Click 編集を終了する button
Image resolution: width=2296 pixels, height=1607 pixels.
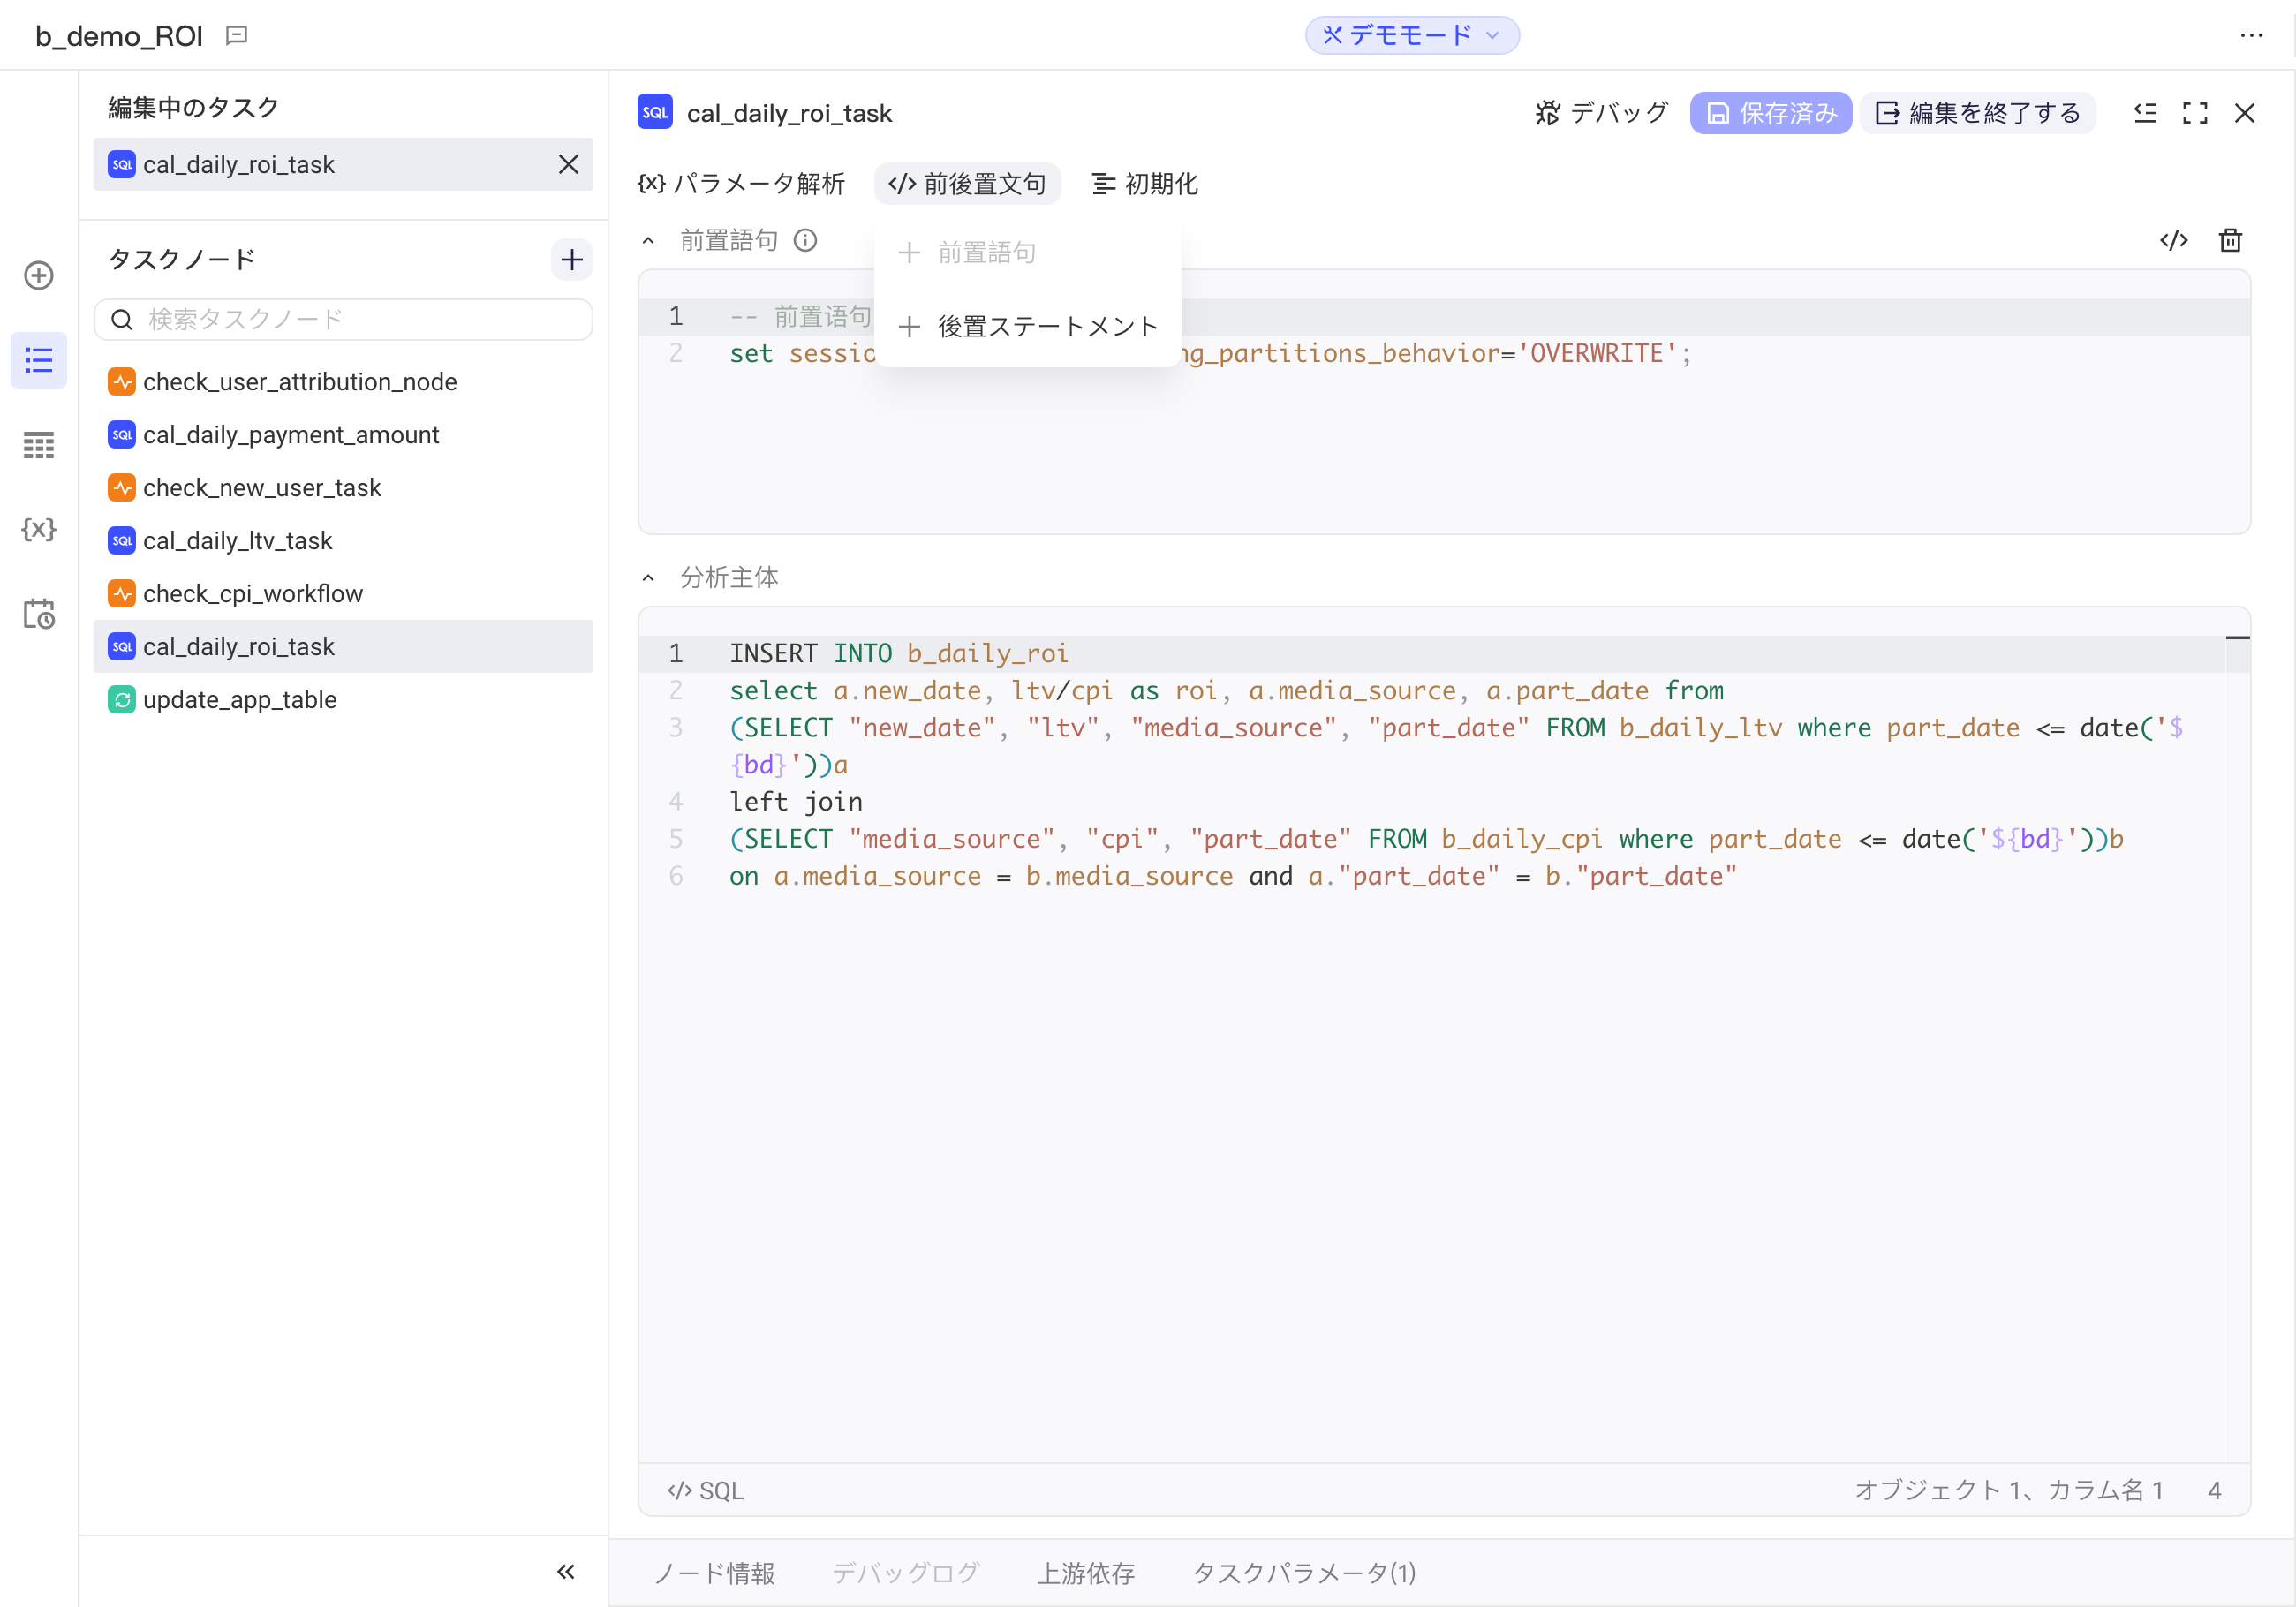coord(1977,113)
